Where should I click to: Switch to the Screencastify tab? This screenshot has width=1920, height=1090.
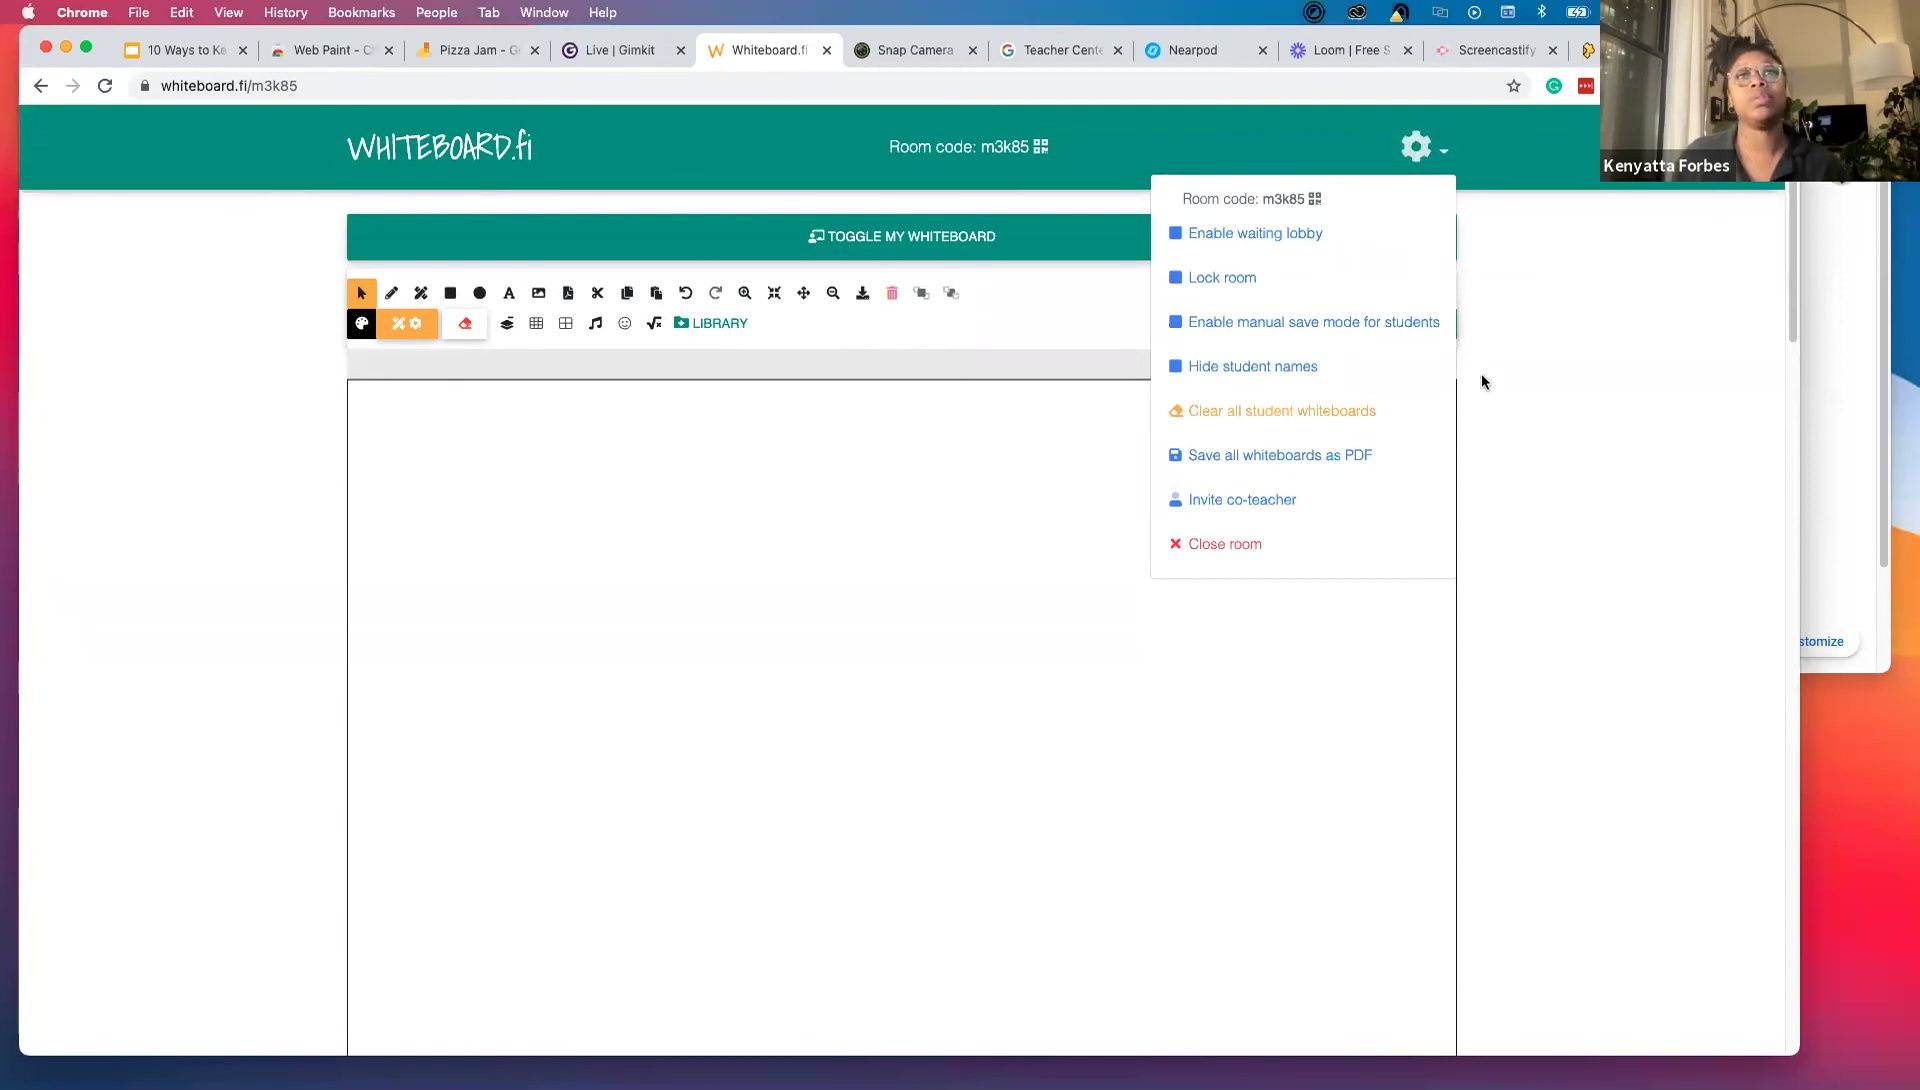[1496, 50]
